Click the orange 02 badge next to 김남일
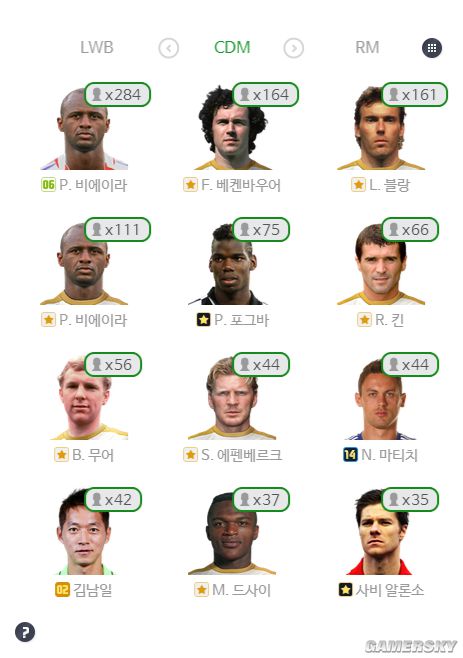The image size is (463, 658). pyautogui.click(x=62, y=590)
